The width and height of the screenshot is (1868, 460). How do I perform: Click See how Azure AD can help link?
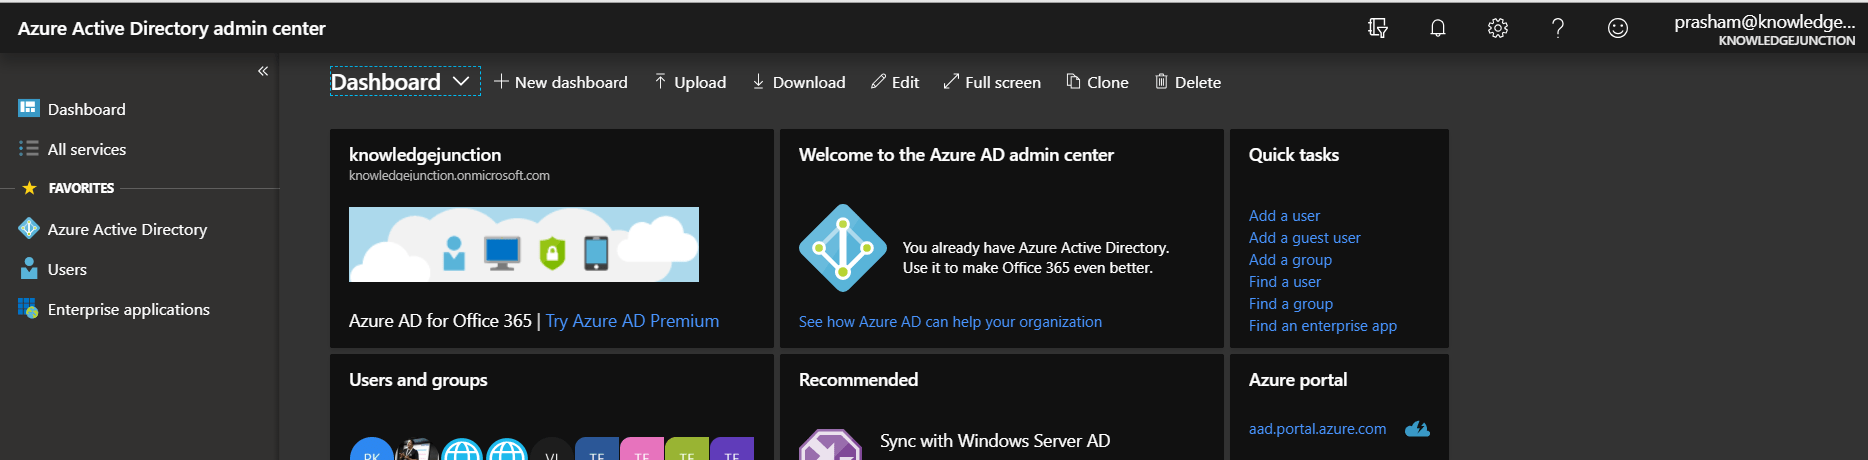tap(950, 322)
